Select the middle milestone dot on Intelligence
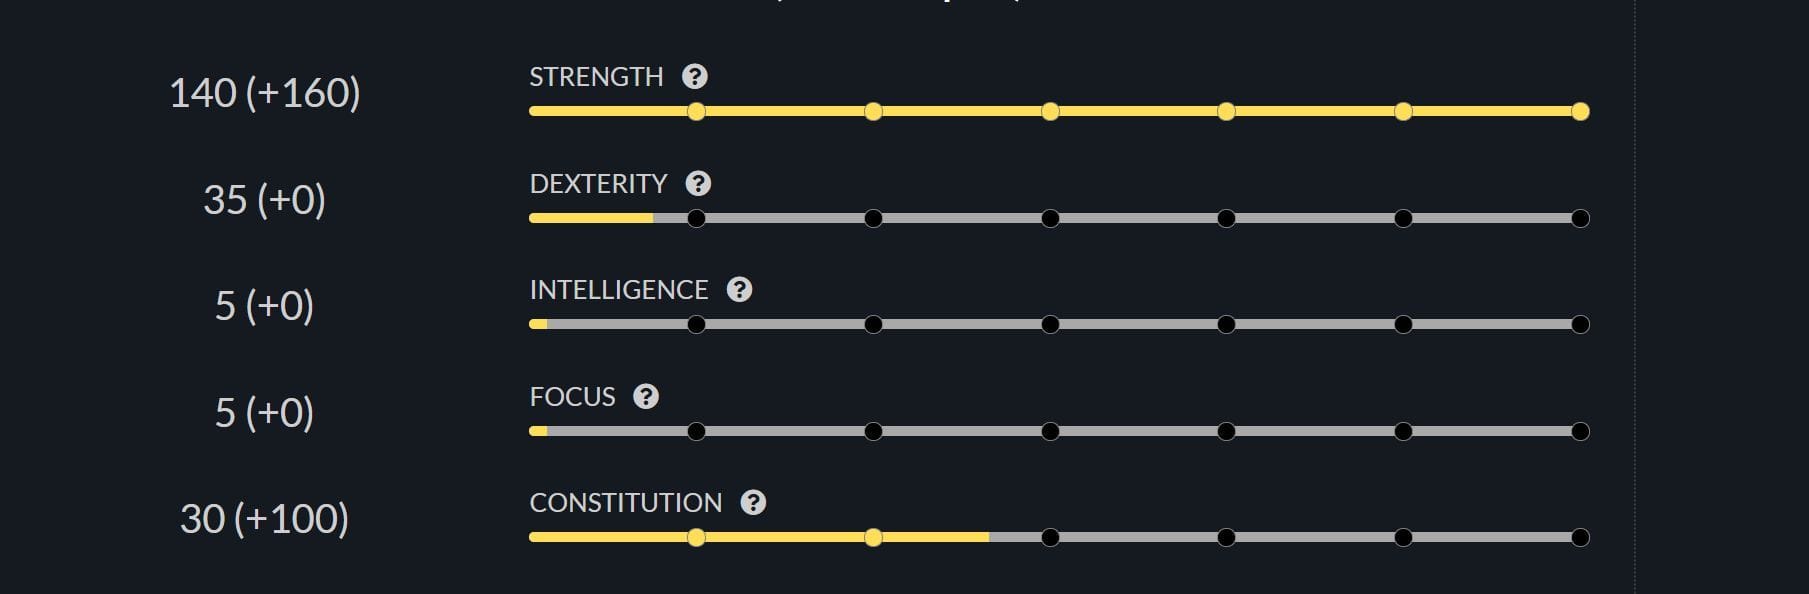Viewport: 1809px width, 594px height. point(1049,324)
